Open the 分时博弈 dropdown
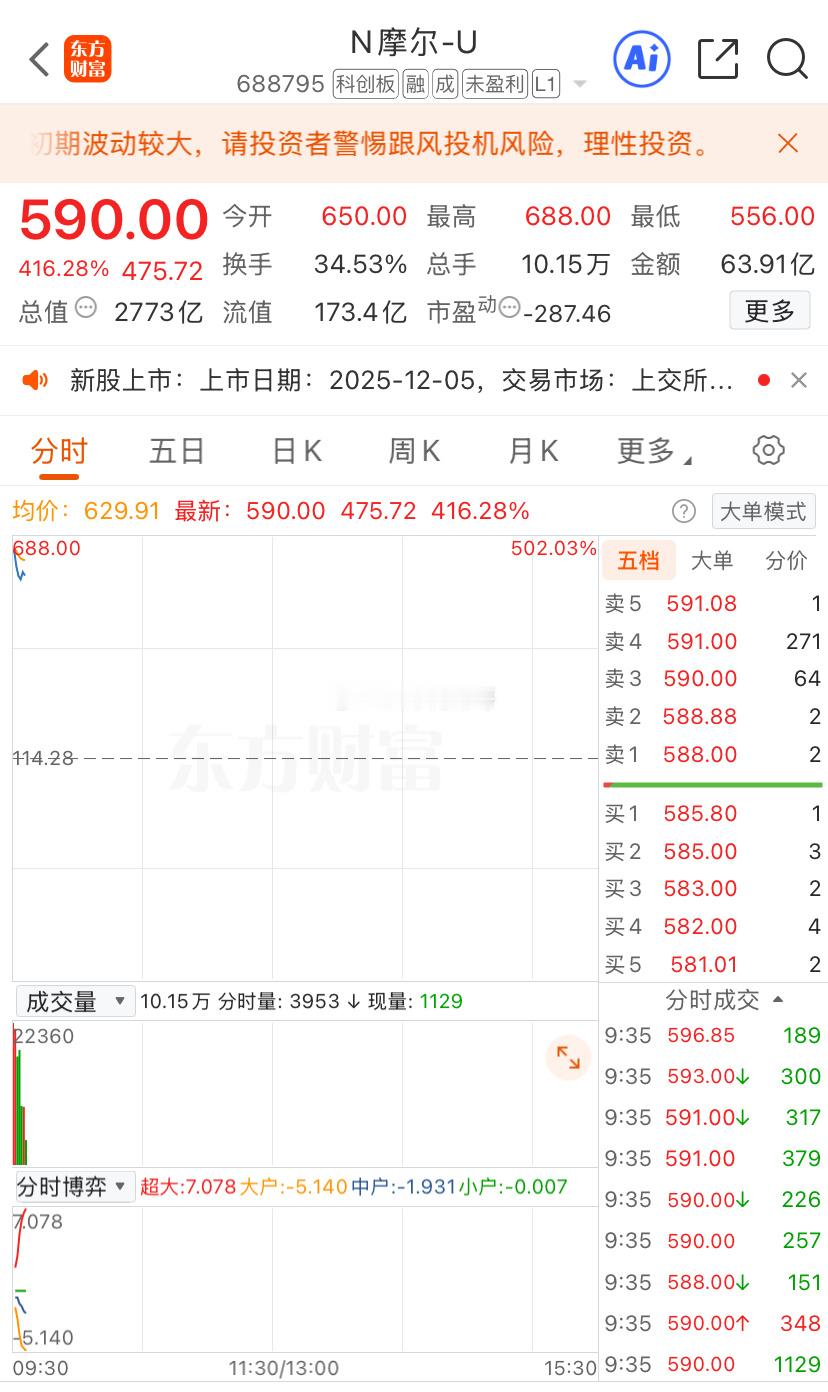828x1392 pixels. tap(70, 1188)
